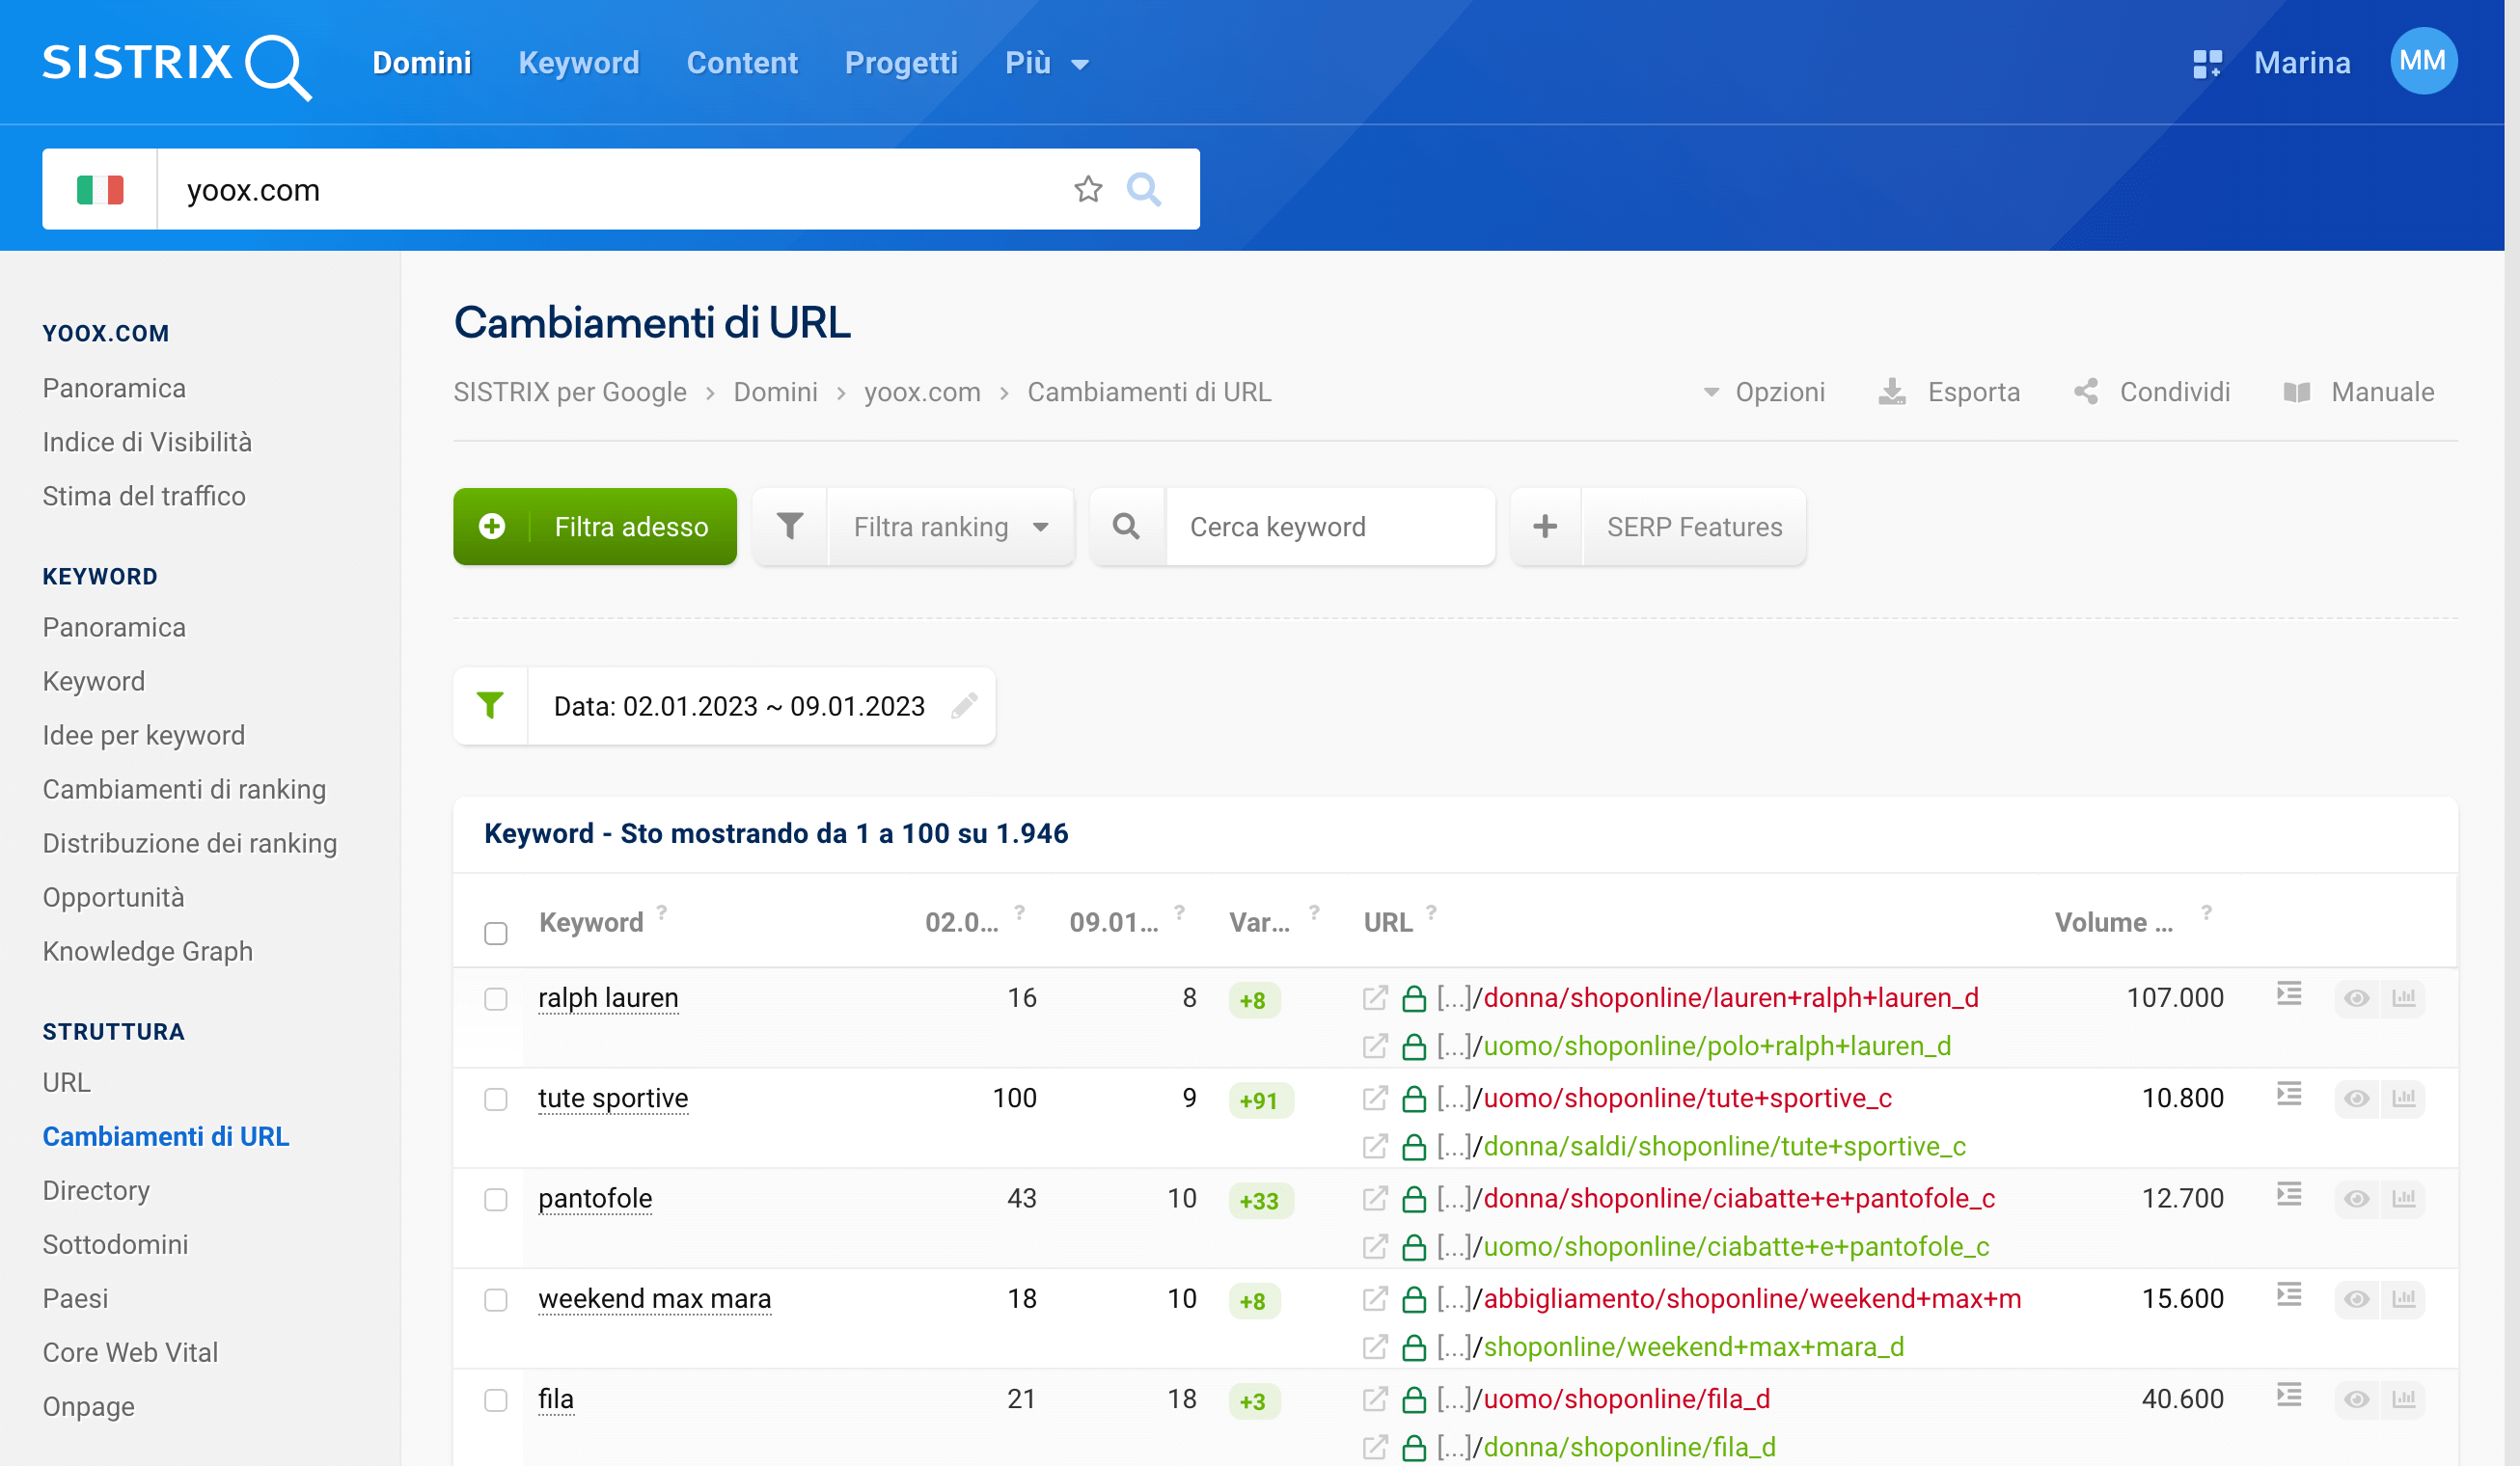This screenshot has width=2520, height=1466.
Task: Click the tute sportive keyword text
Action: [613, 1098]
